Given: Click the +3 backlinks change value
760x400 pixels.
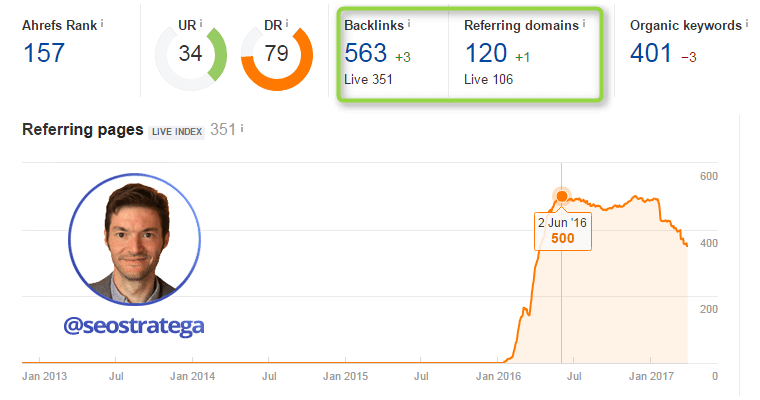Looking at the screenshot, I should tap(403, 57).
